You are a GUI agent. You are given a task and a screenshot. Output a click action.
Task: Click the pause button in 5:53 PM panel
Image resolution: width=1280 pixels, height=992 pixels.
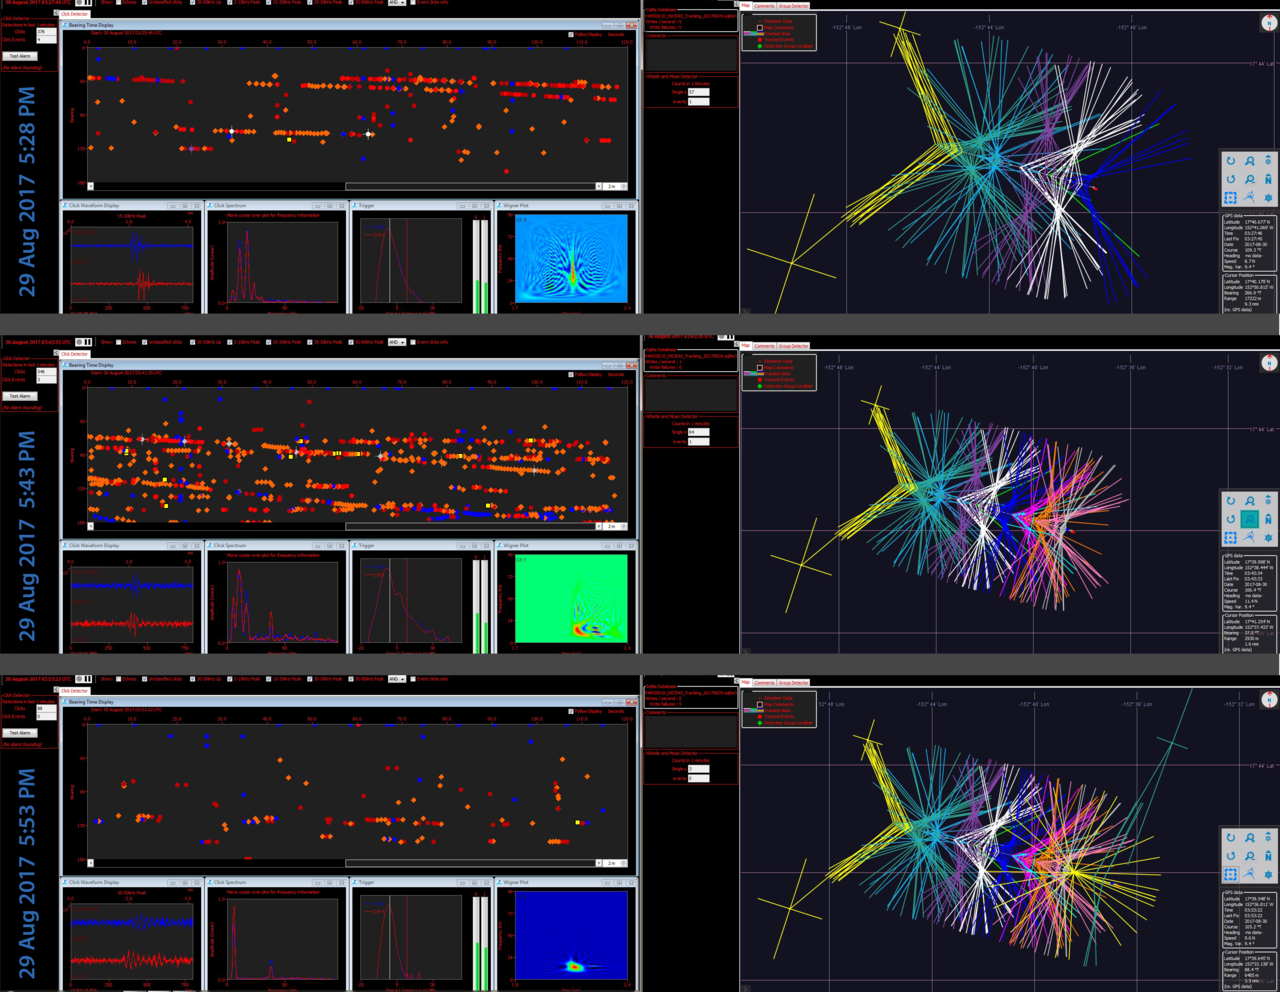tap(88, 679)
